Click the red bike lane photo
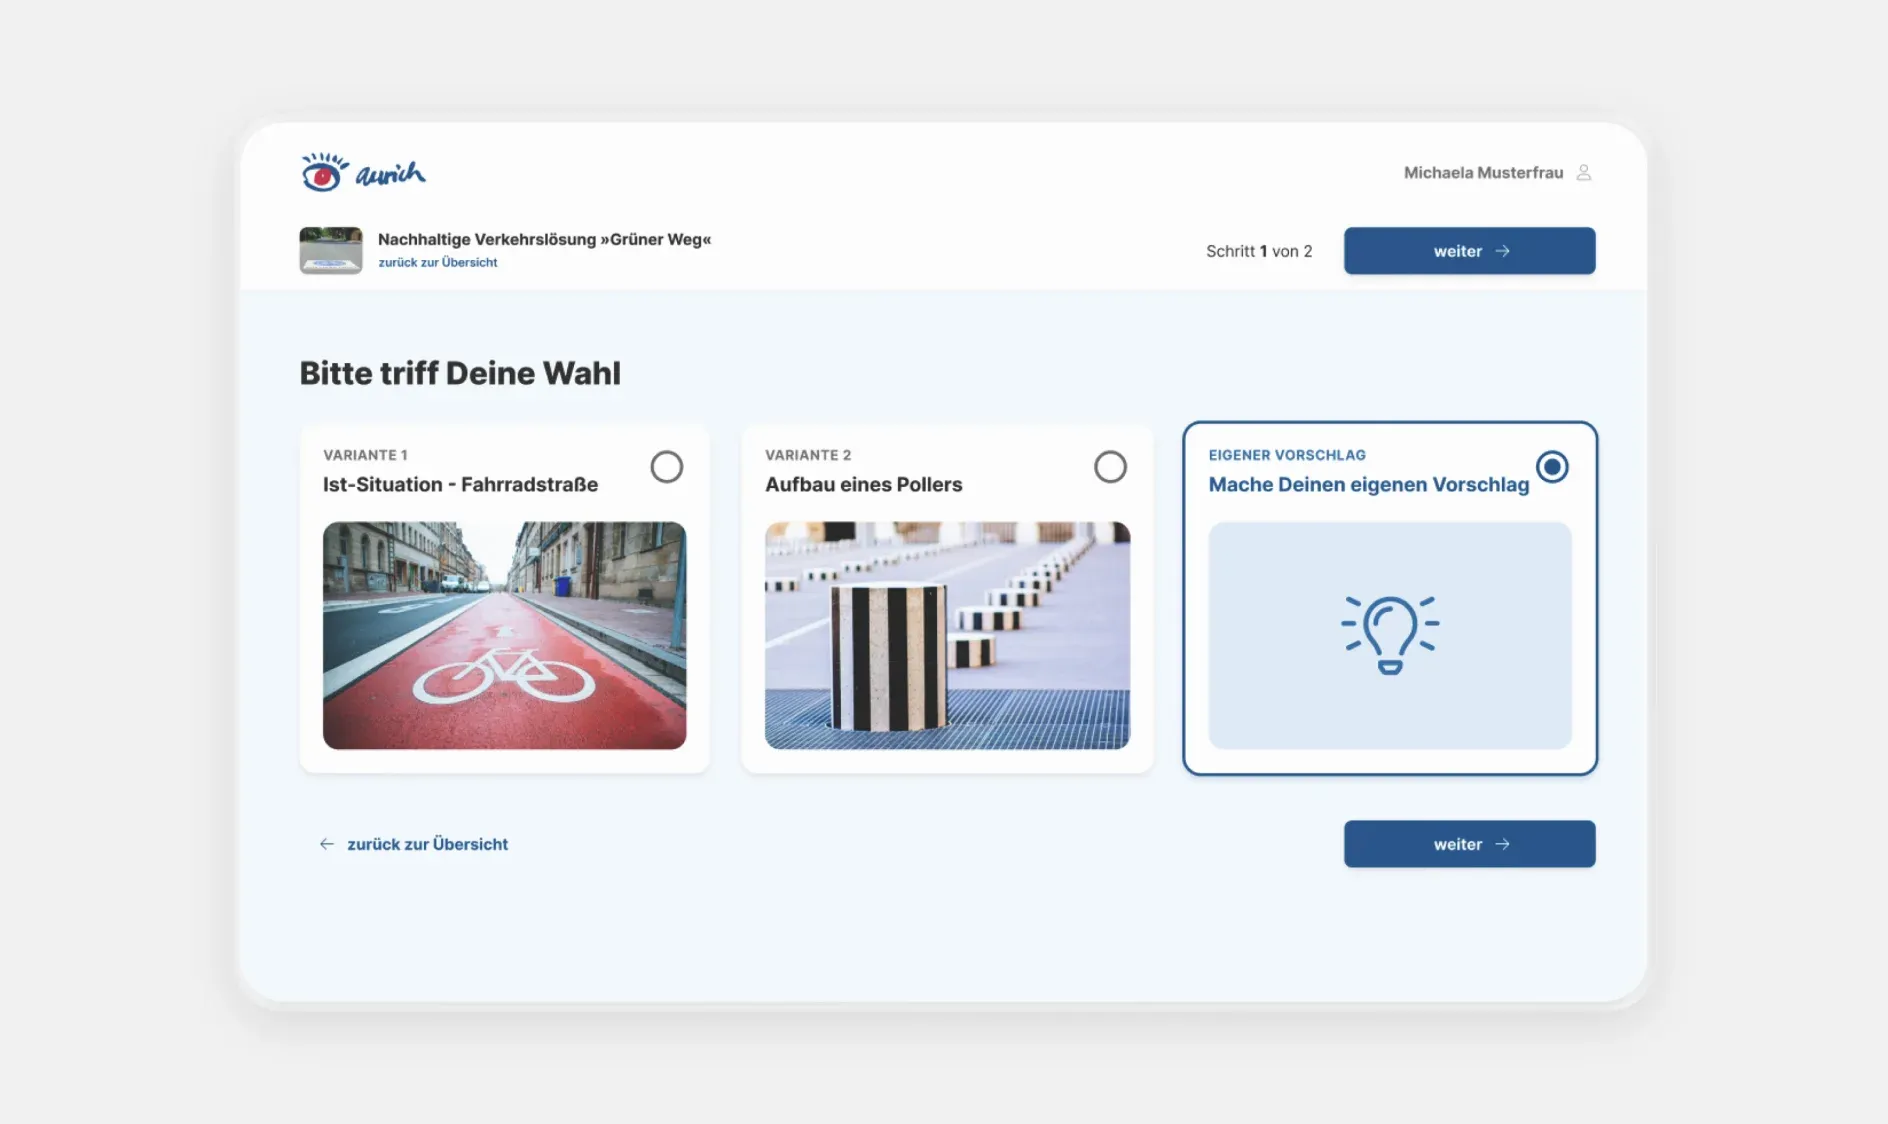Screen dimensions: 1888x1124 505,635
